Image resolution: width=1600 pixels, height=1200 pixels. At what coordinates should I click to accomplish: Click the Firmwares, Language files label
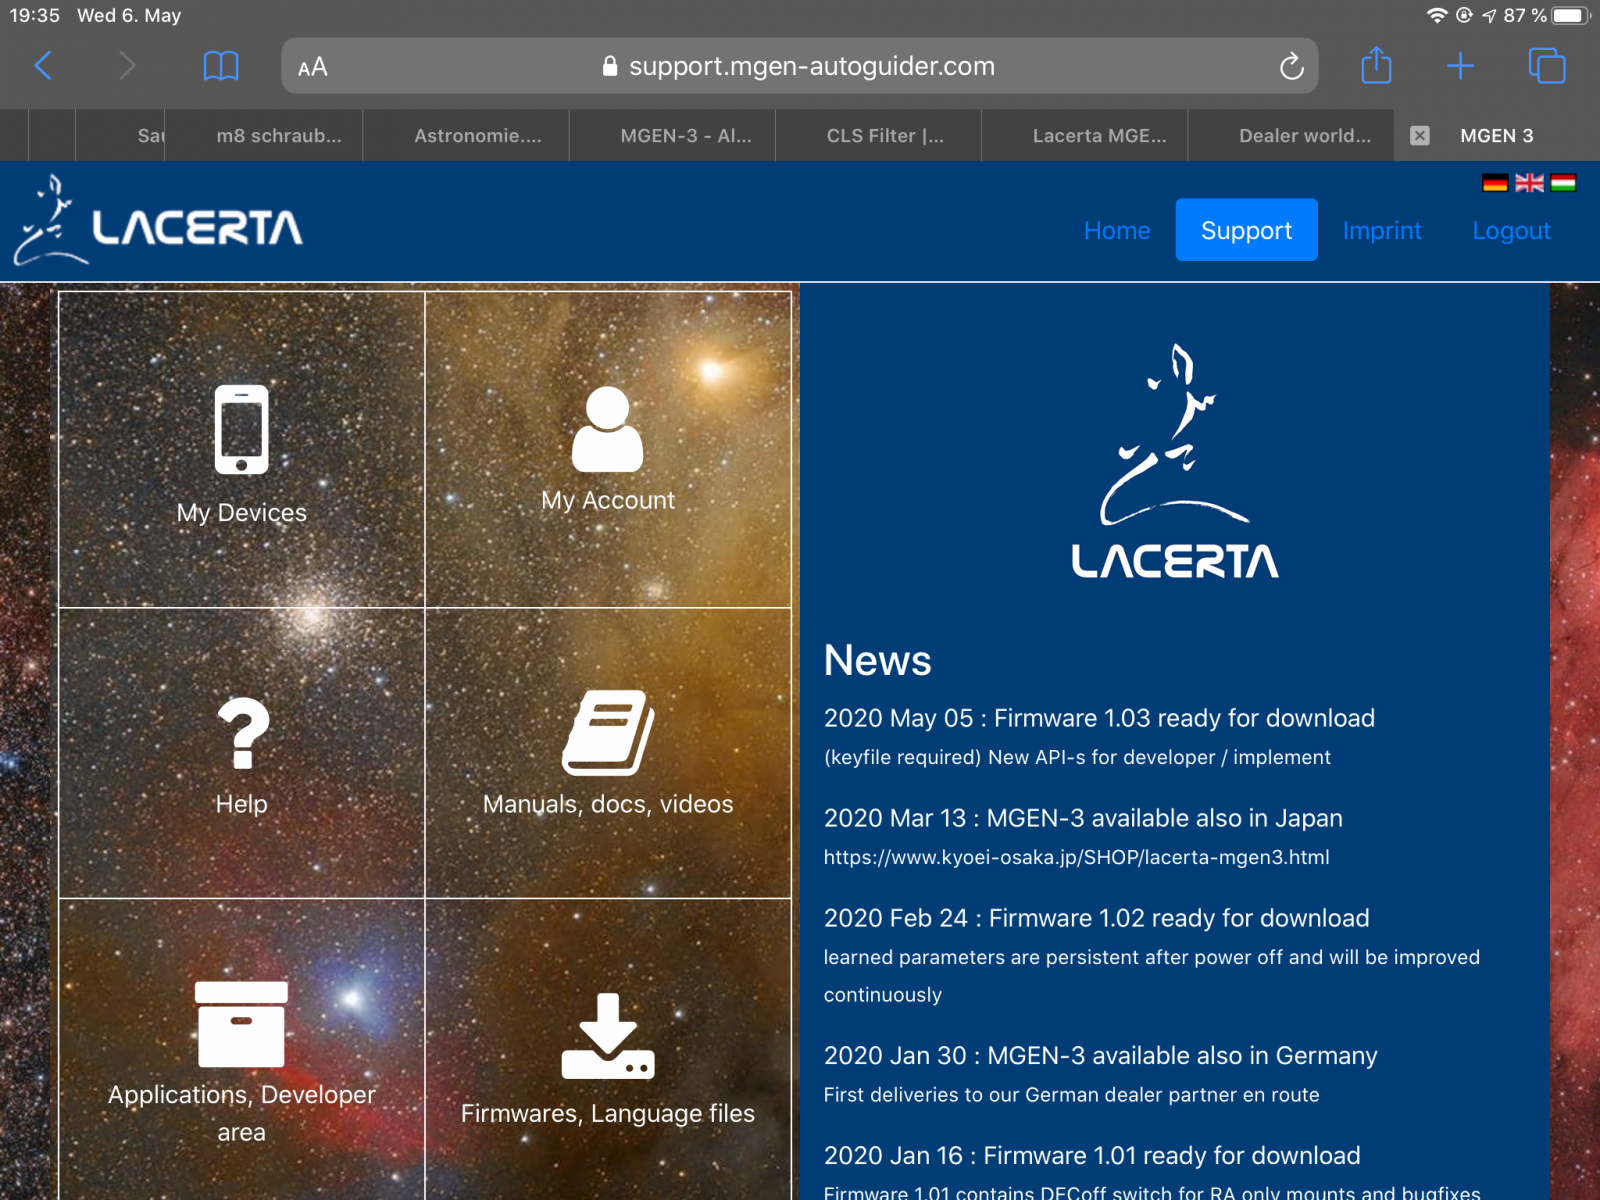pos(608,1113)
